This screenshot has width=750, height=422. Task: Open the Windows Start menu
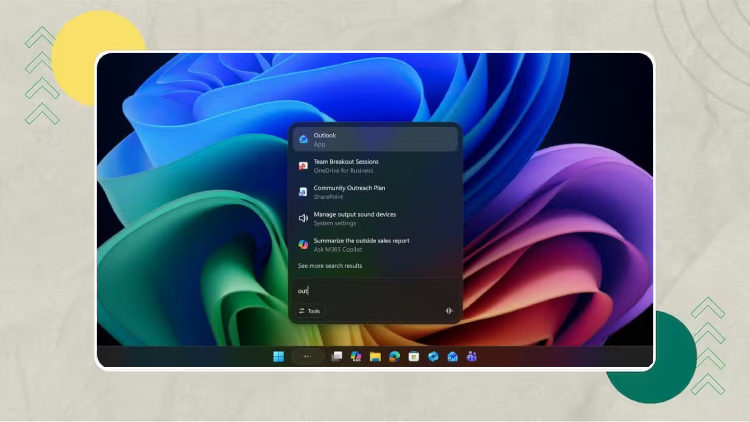pos(278,357)
